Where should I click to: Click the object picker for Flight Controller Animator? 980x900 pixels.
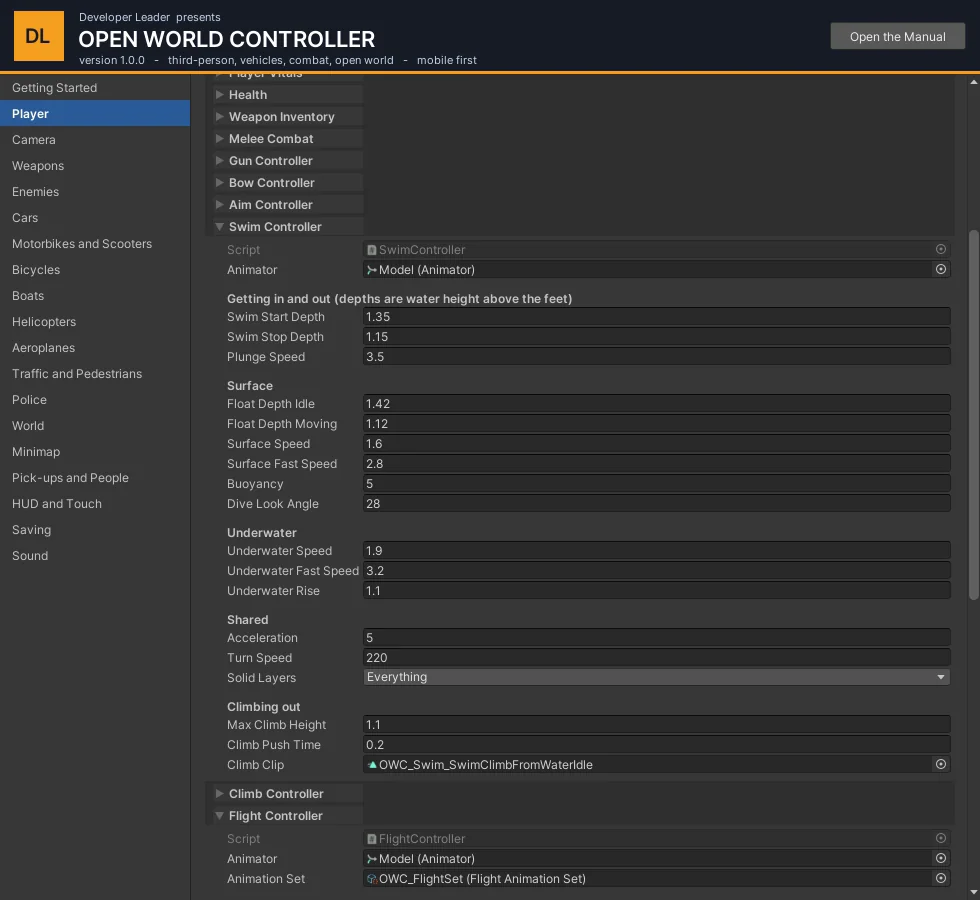(x=940, y=858)
